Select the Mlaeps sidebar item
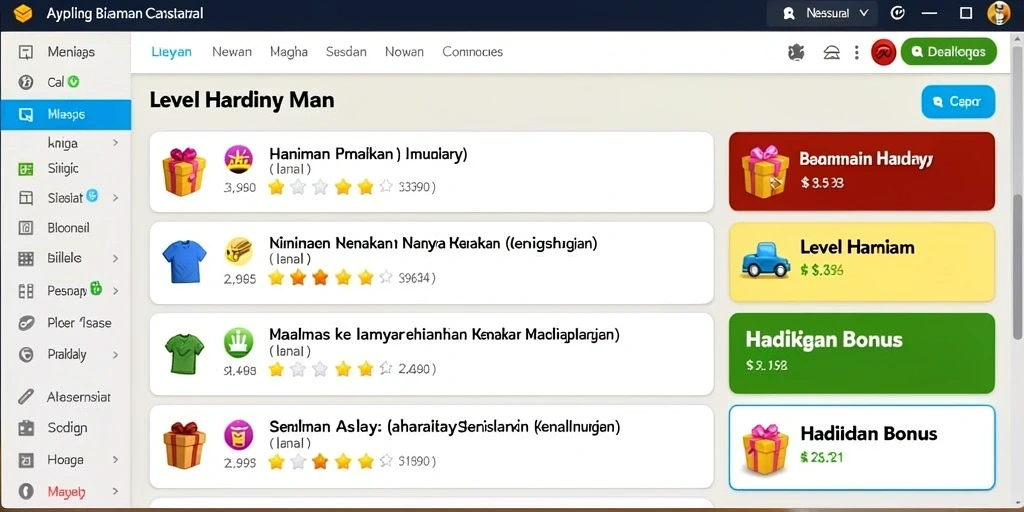 (x=65, y=115)
